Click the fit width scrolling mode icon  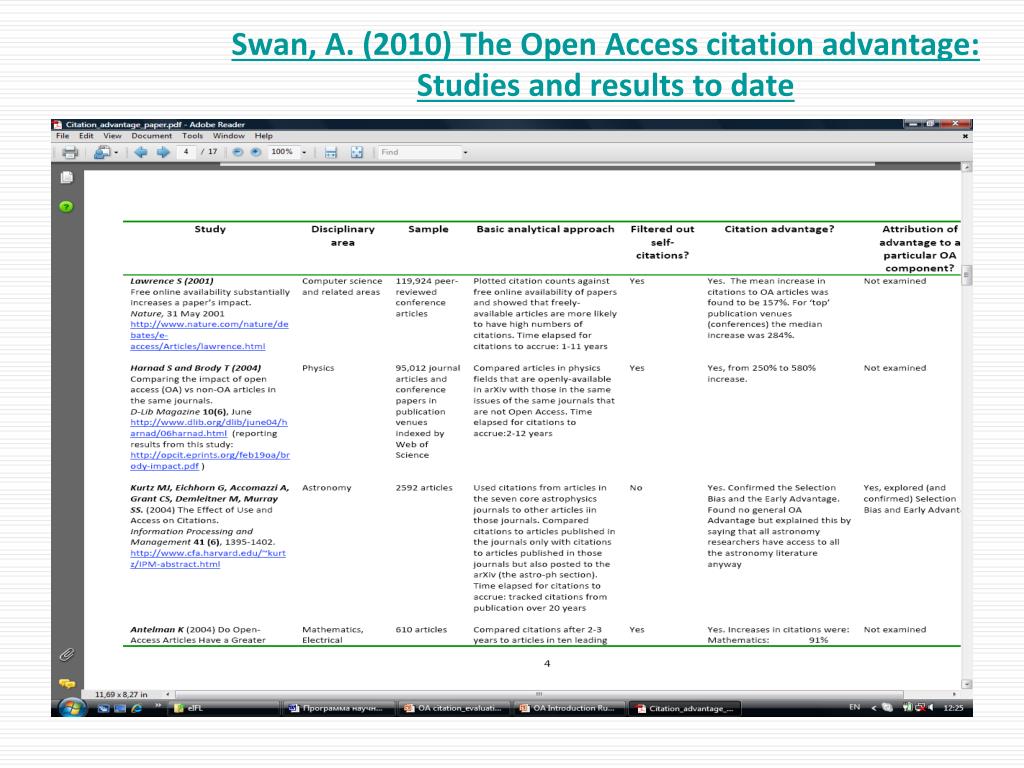(331, 153)
